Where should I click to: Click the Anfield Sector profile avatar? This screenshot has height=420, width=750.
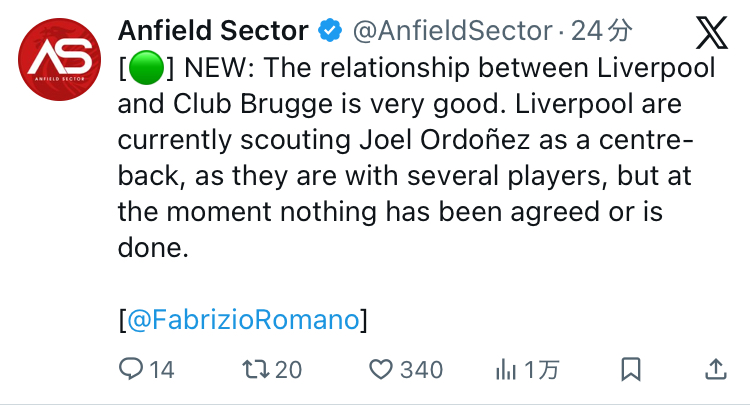point(59,63)
